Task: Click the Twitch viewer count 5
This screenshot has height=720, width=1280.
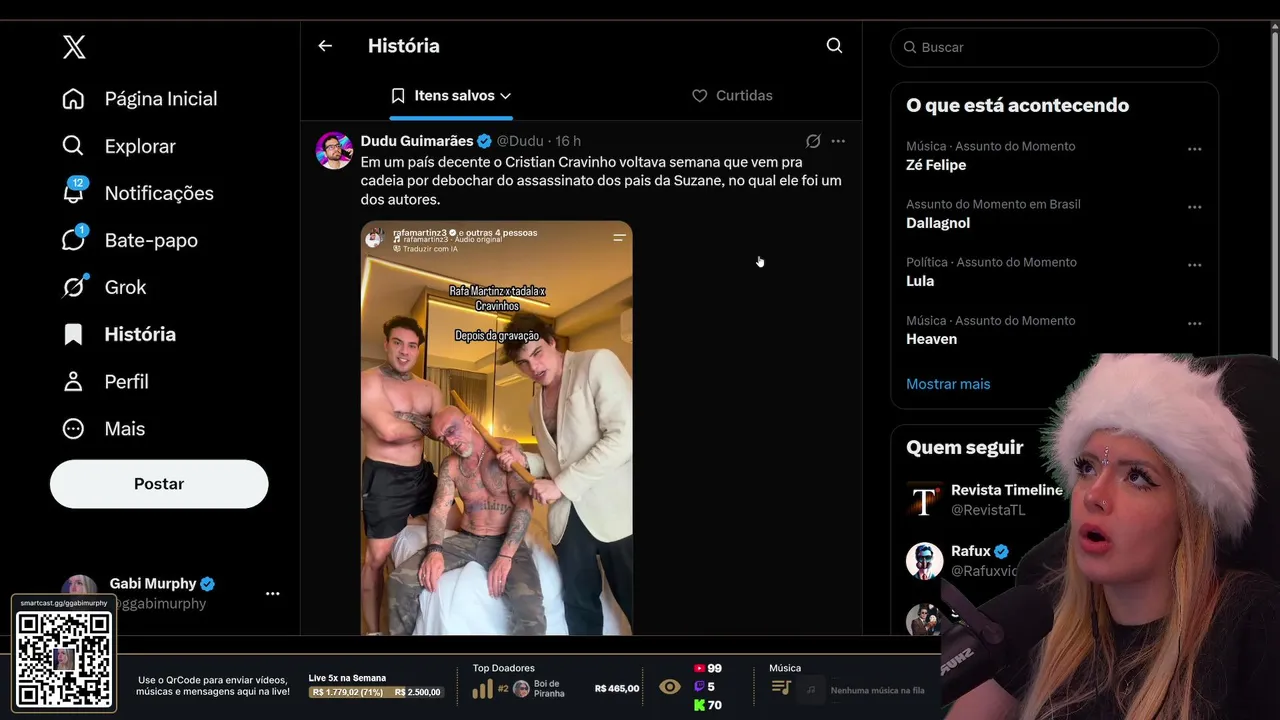Action: tap(704, 687)
